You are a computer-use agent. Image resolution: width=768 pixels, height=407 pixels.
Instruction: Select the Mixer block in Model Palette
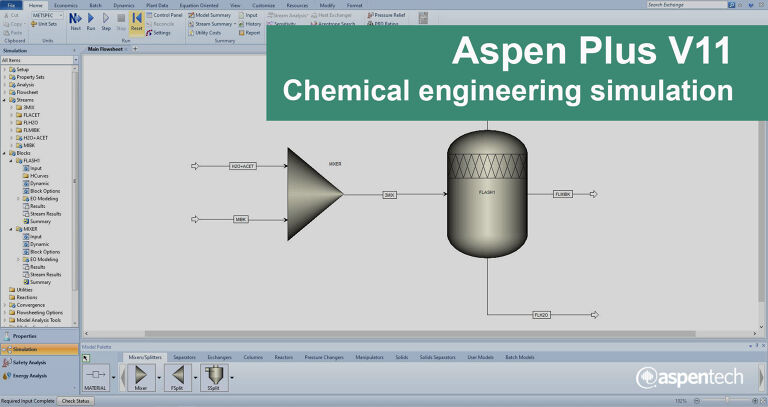point(141,378)
